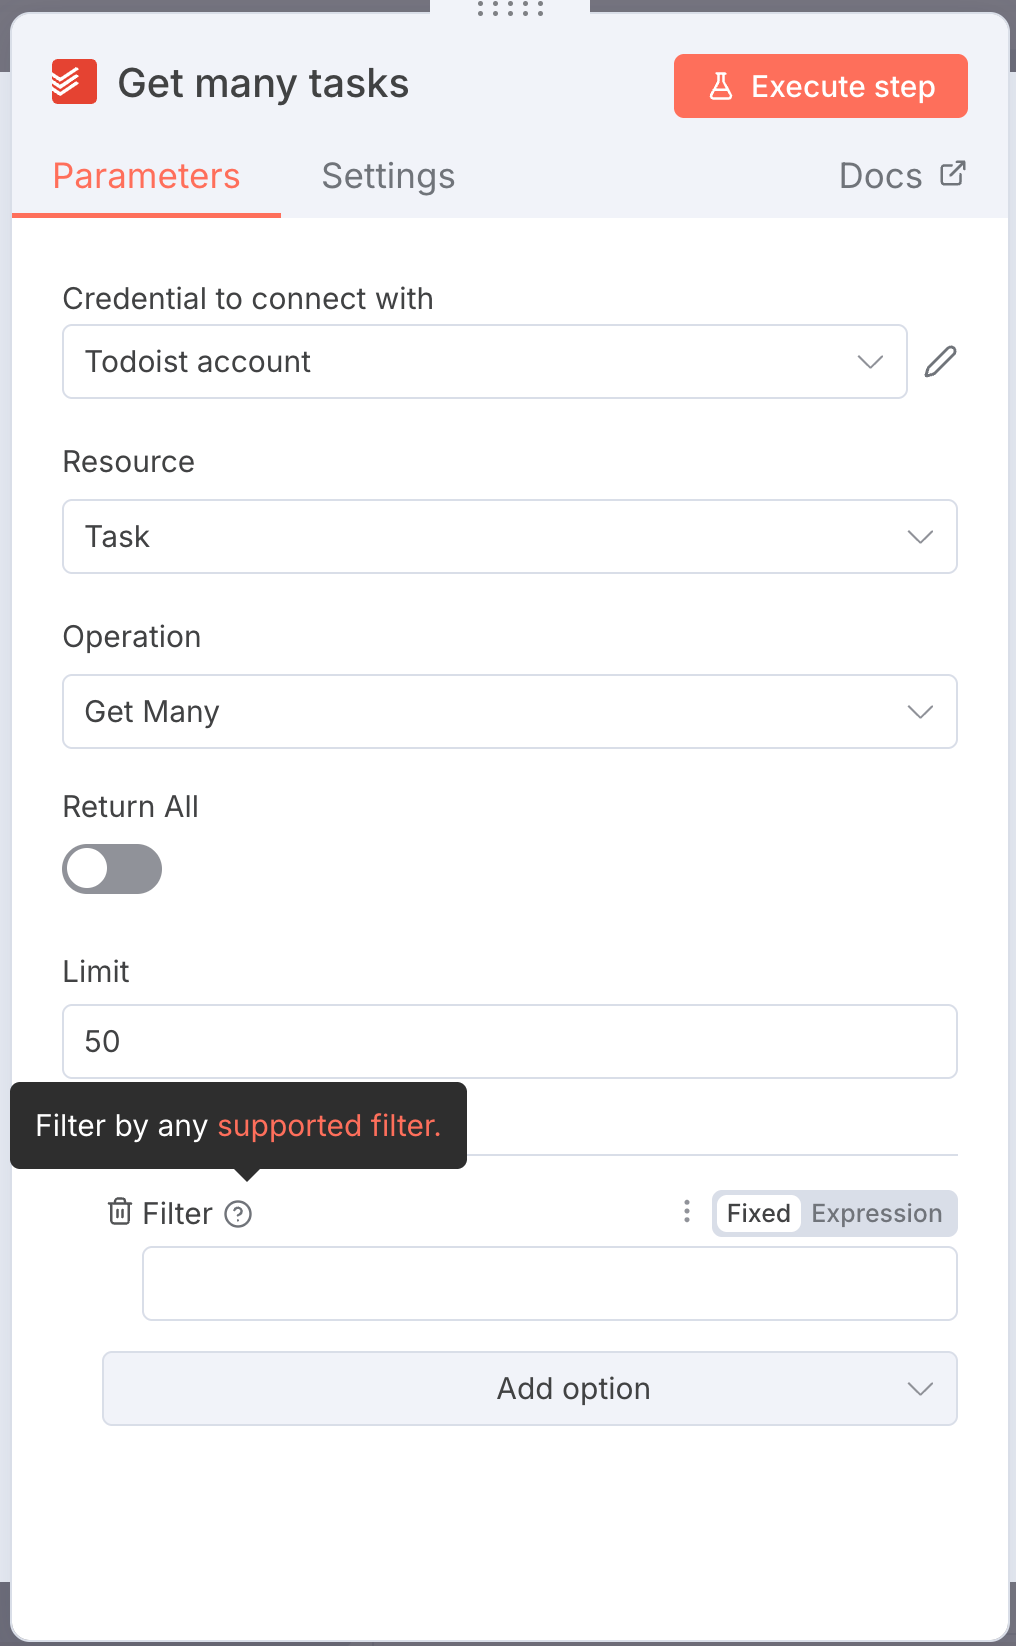The height and width of the screenshot is (1646, 1016).
Task: Click the flask icon on Execute step
Action: [x=721, y=86]
